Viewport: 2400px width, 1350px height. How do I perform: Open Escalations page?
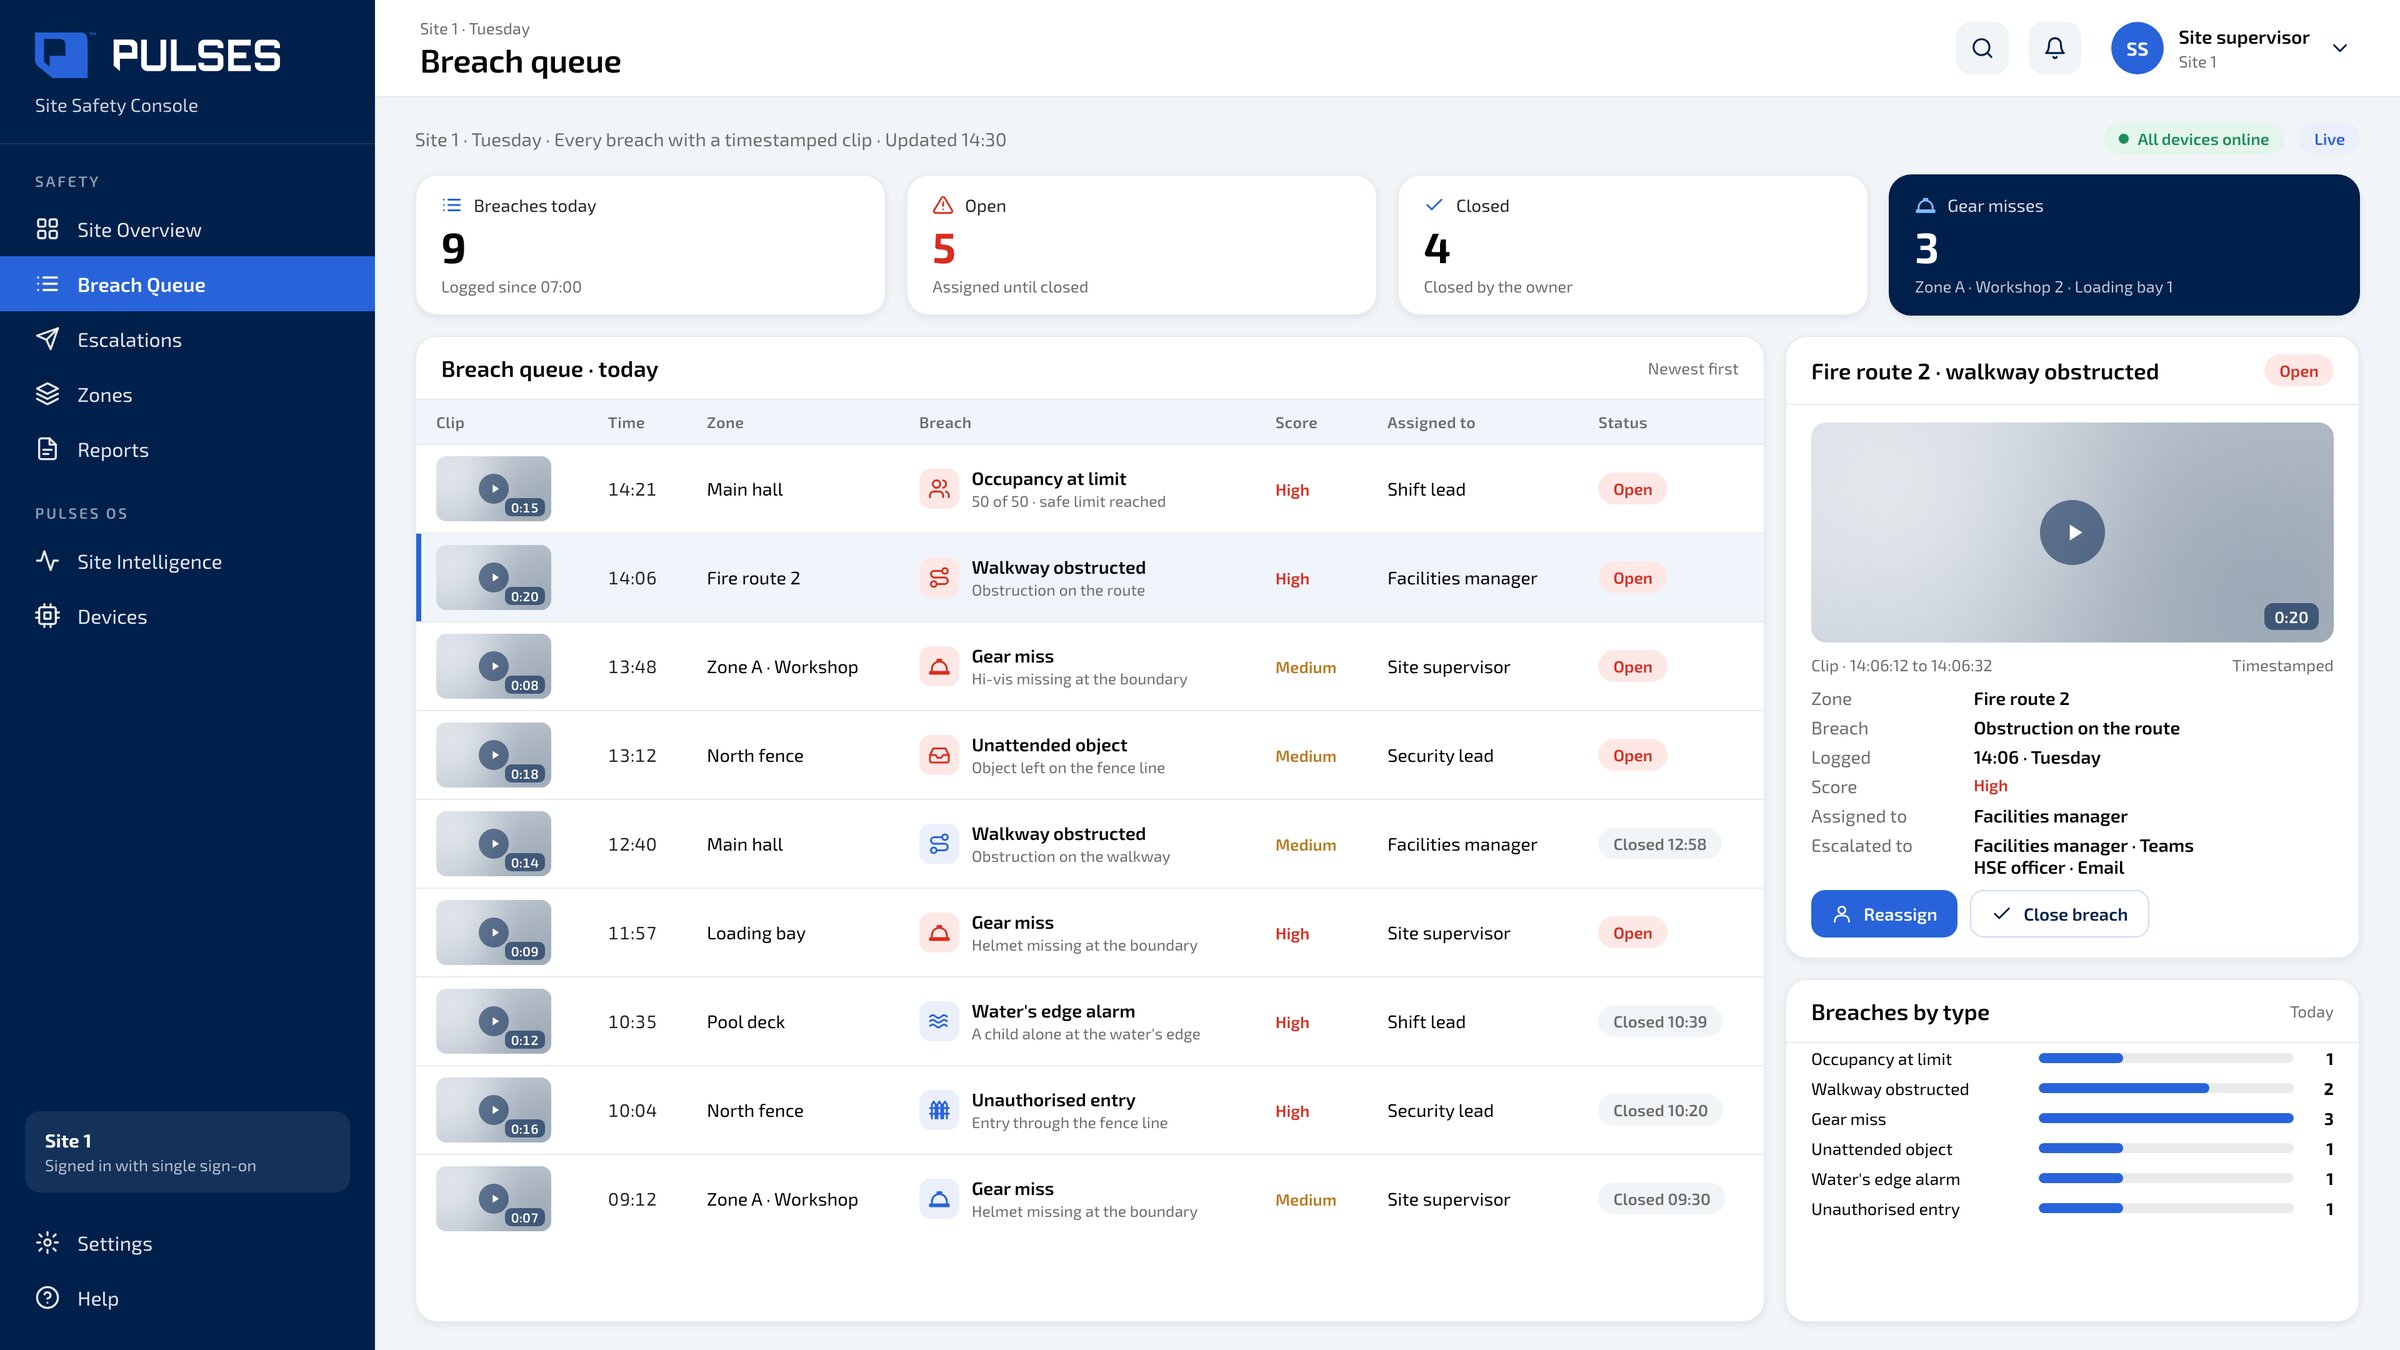pos(187,339)
